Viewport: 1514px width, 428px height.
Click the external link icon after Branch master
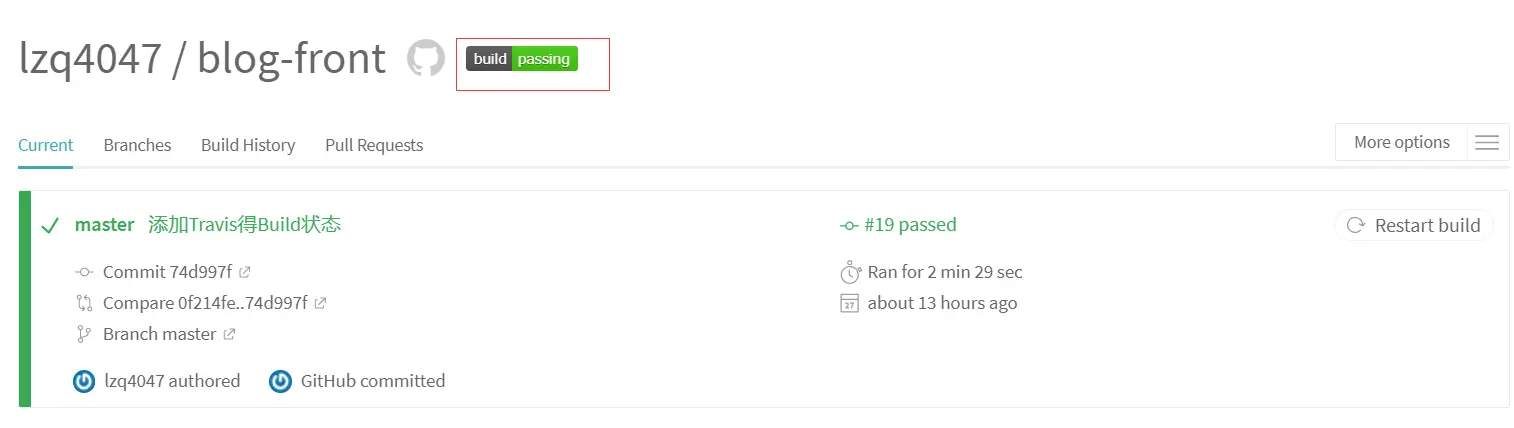pyautogui.click(x=229, y=334)
